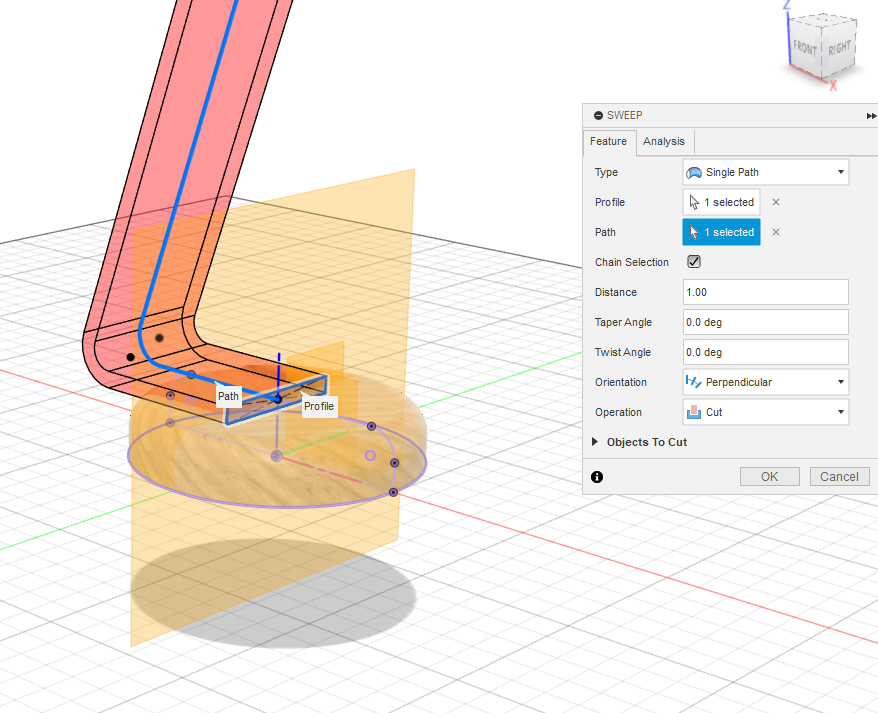Select the Feature tab

pyautogui.click(x=609, y=142)
